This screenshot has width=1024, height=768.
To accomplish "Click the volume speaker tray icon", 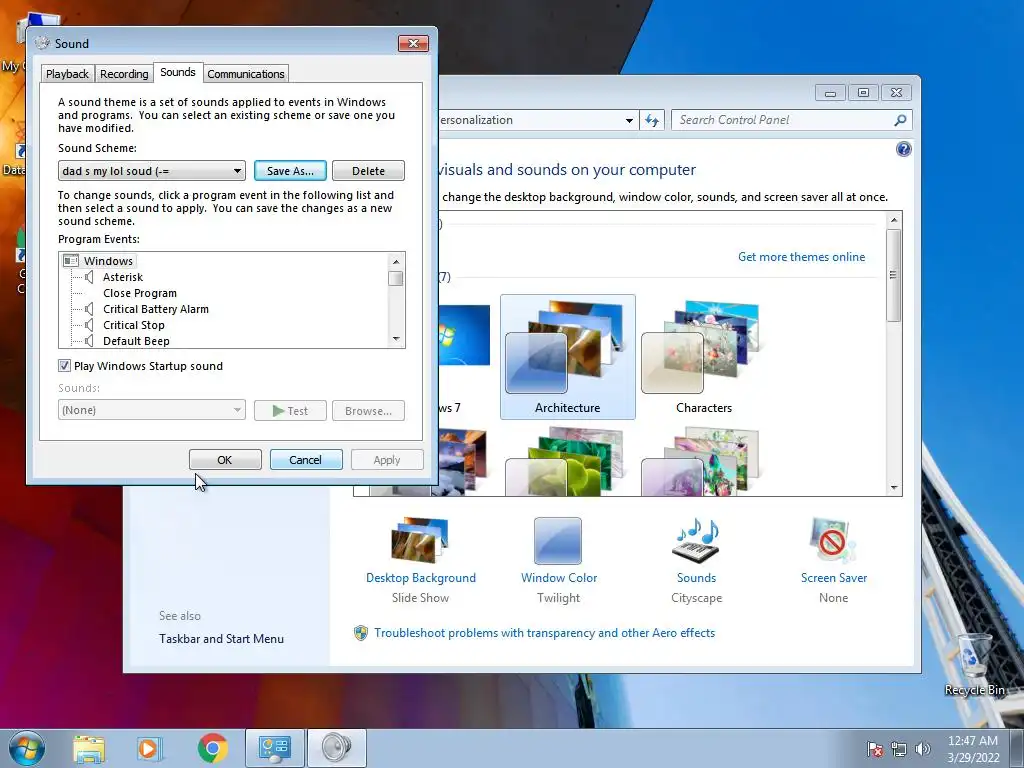I will coord(923,749).
